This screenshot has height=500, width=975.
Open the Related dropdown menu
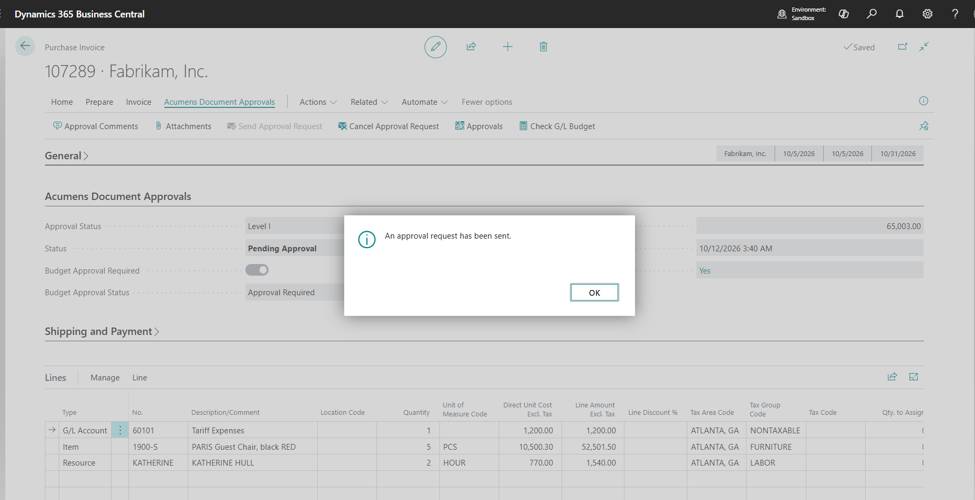click(x=369, y=102)
